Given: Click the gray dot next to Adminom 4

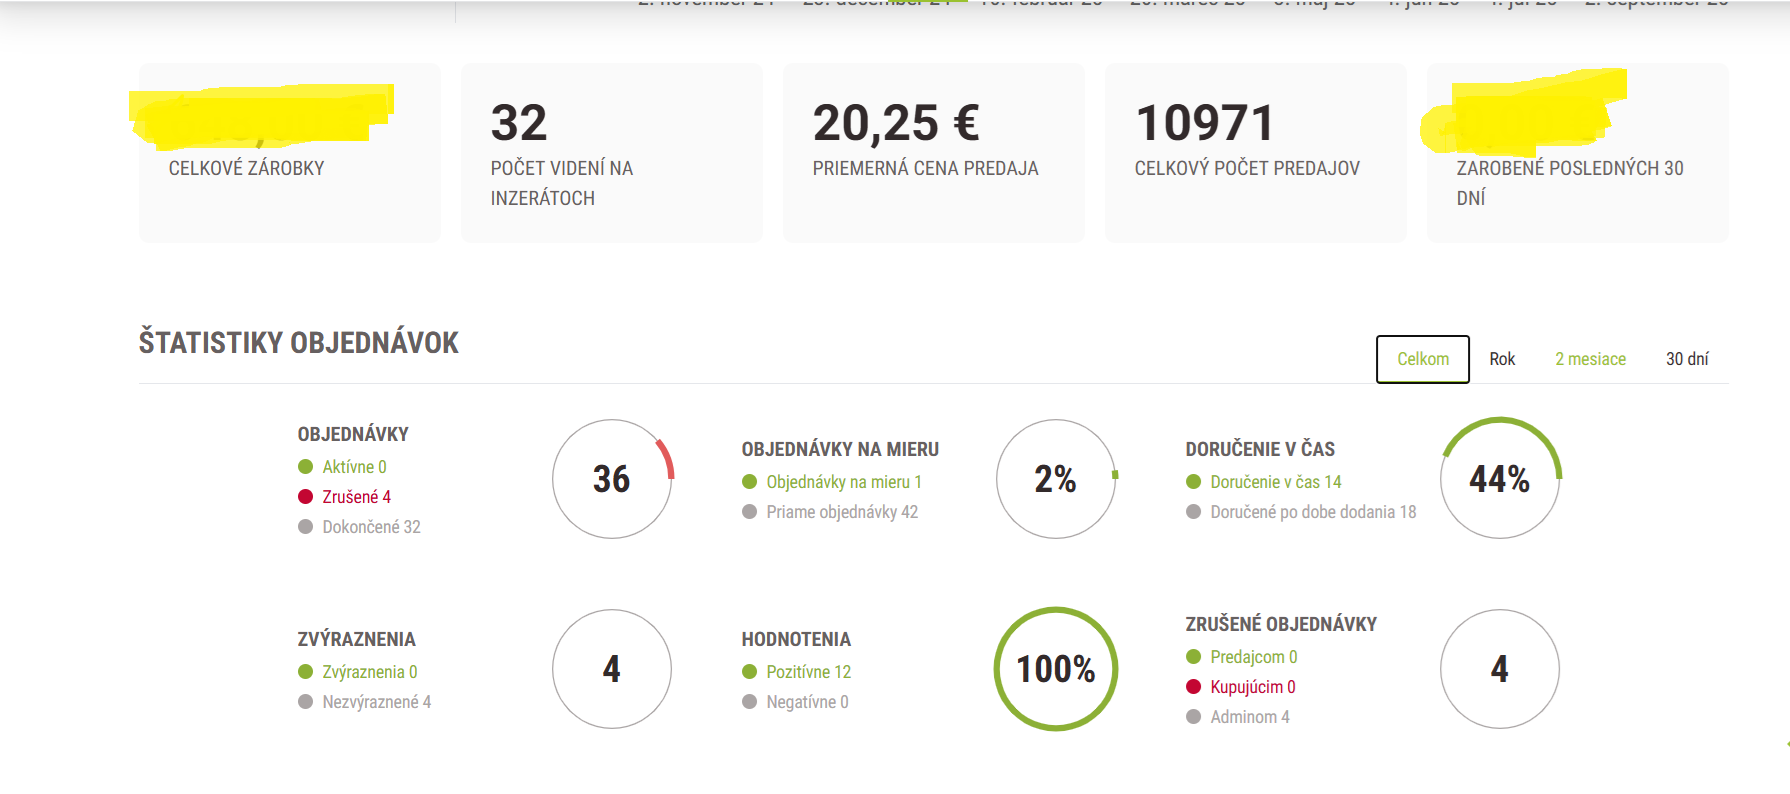Looking at the screenshot, I should 1193,717.
